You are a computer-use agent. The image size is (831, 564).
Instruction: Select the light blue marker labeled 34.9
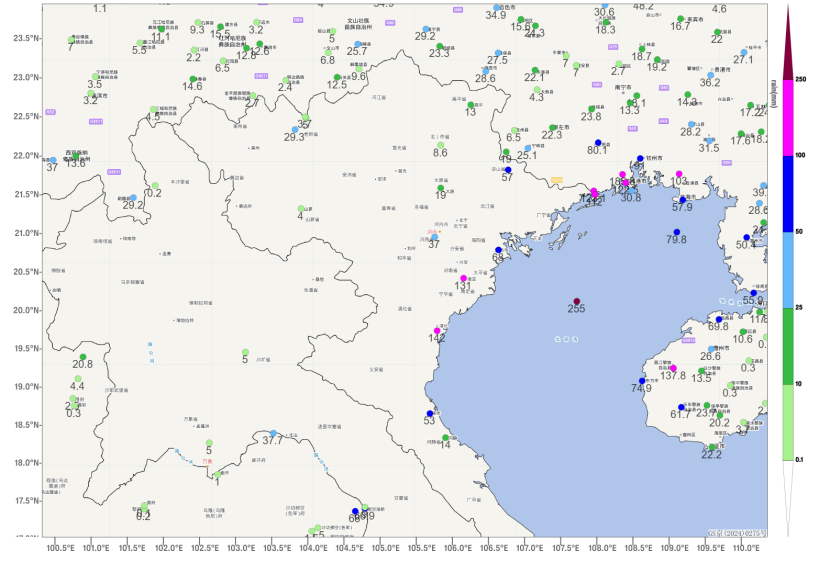click(497, 8)
